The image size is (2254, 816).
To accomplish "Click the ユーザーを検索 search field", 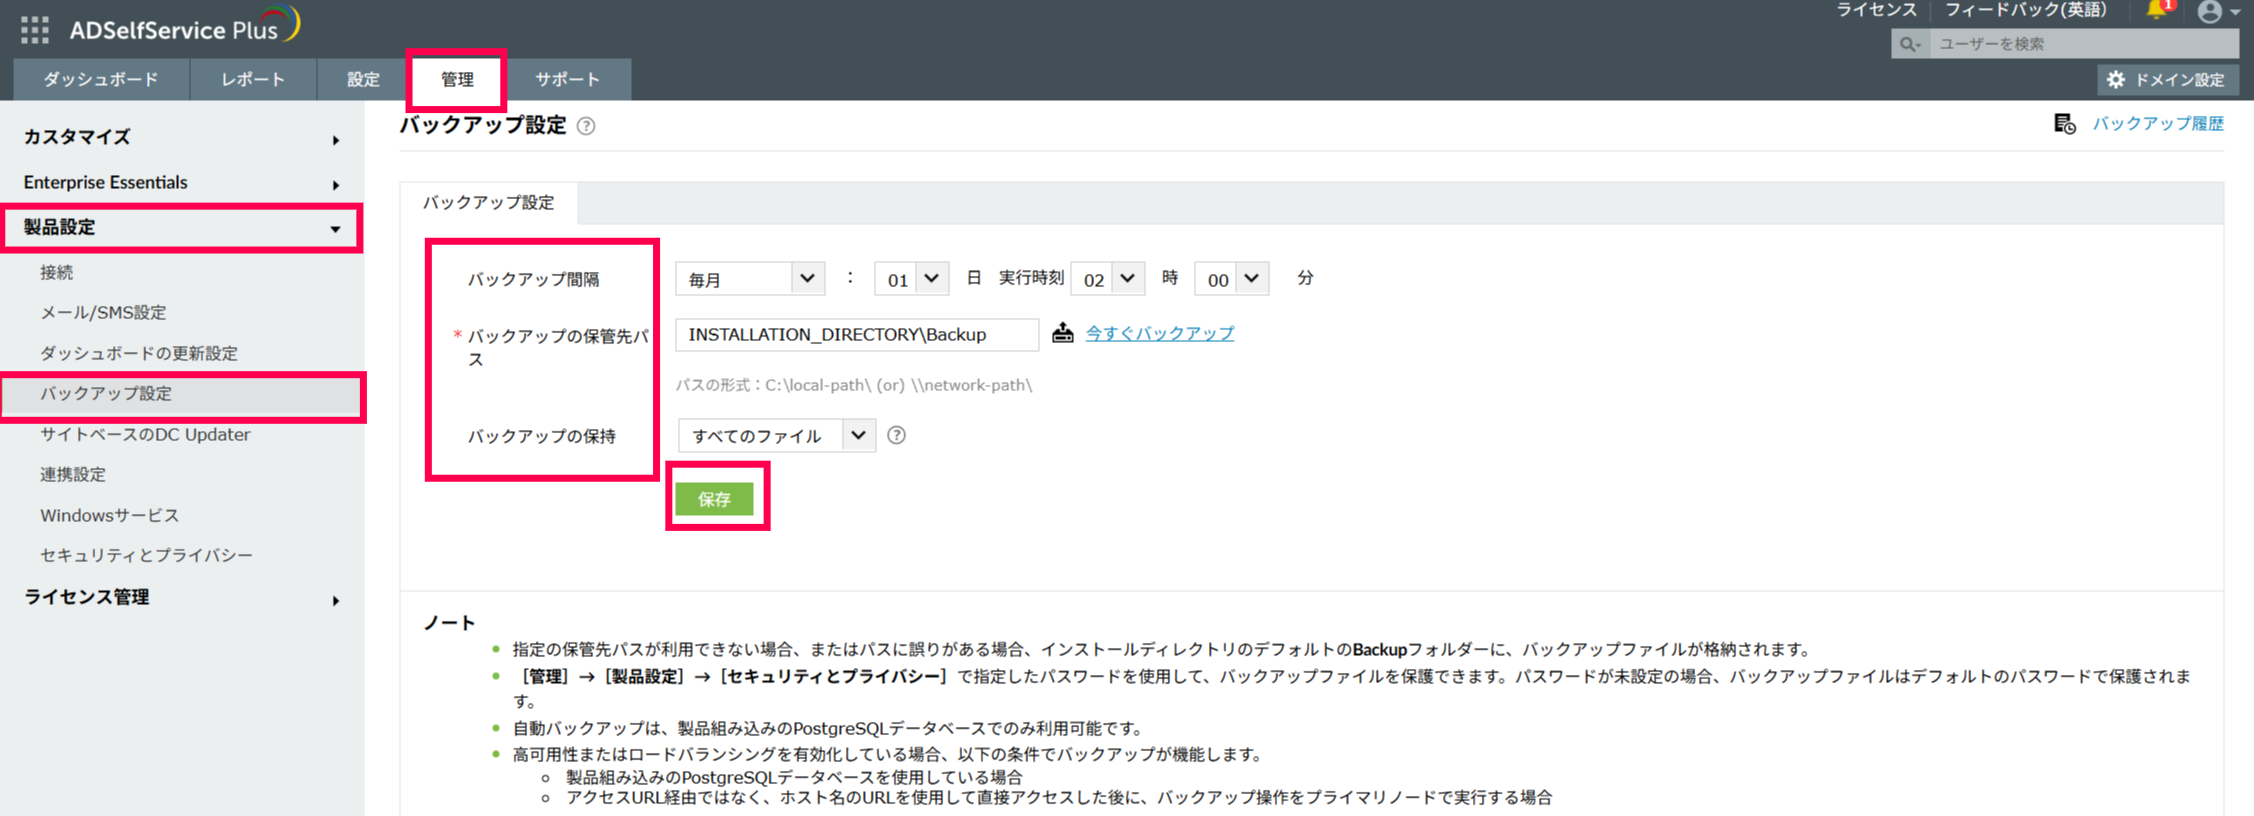I will click(x=2084, y=44).
